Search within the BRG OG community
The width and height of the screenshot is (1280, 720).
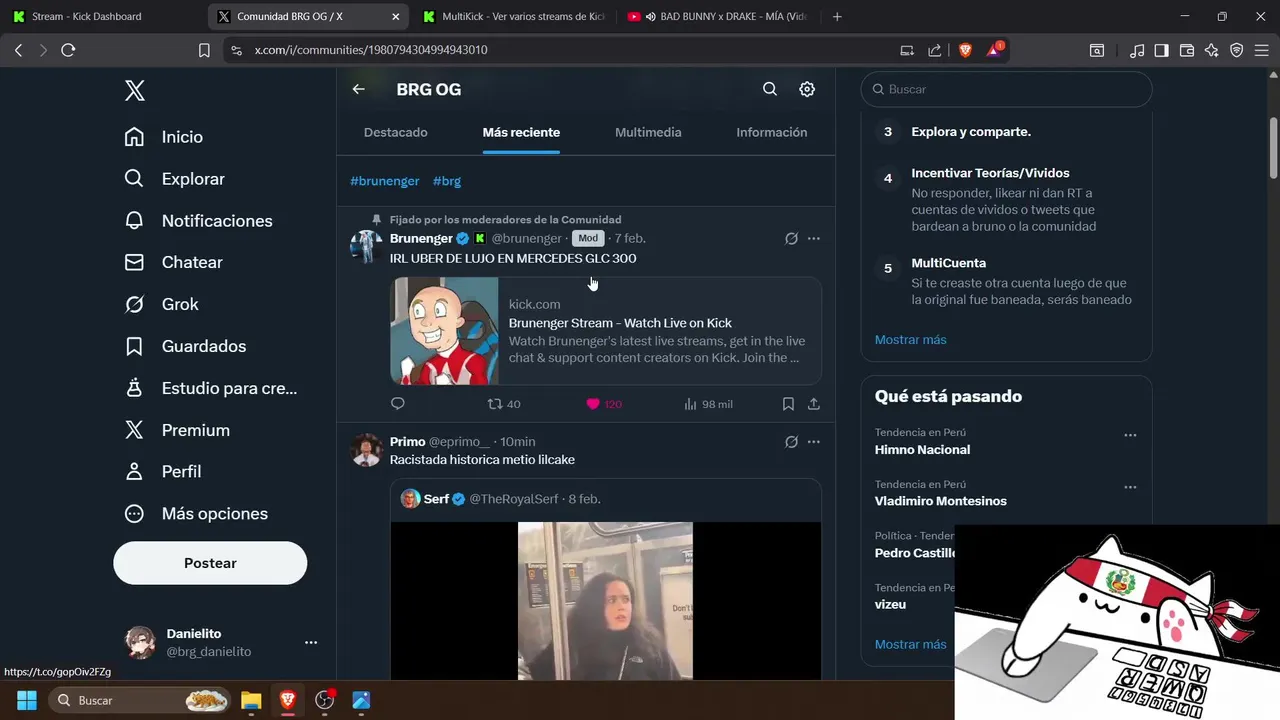[770, 89]
